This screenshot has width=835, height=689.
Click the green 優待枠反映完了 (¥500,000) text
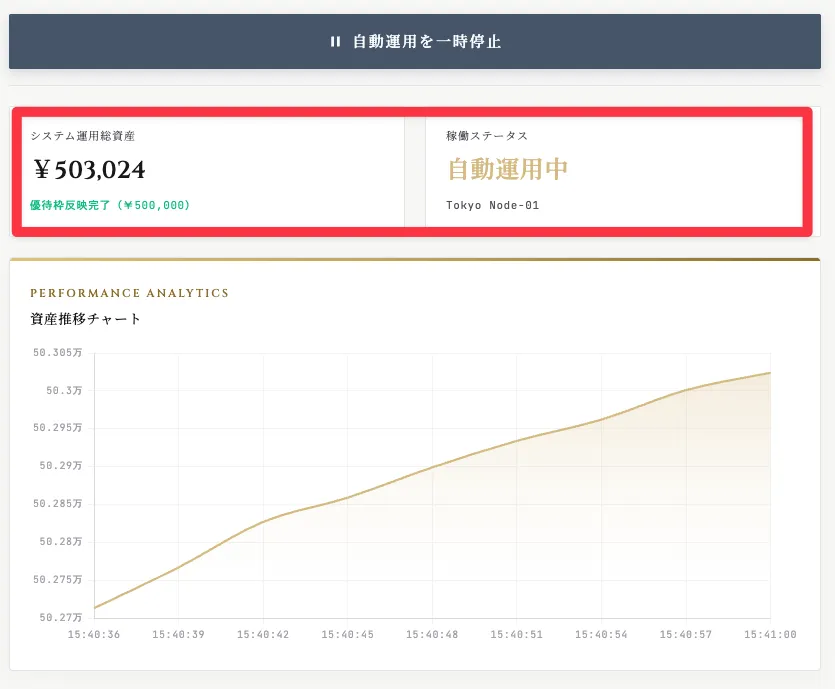point(110,205)
